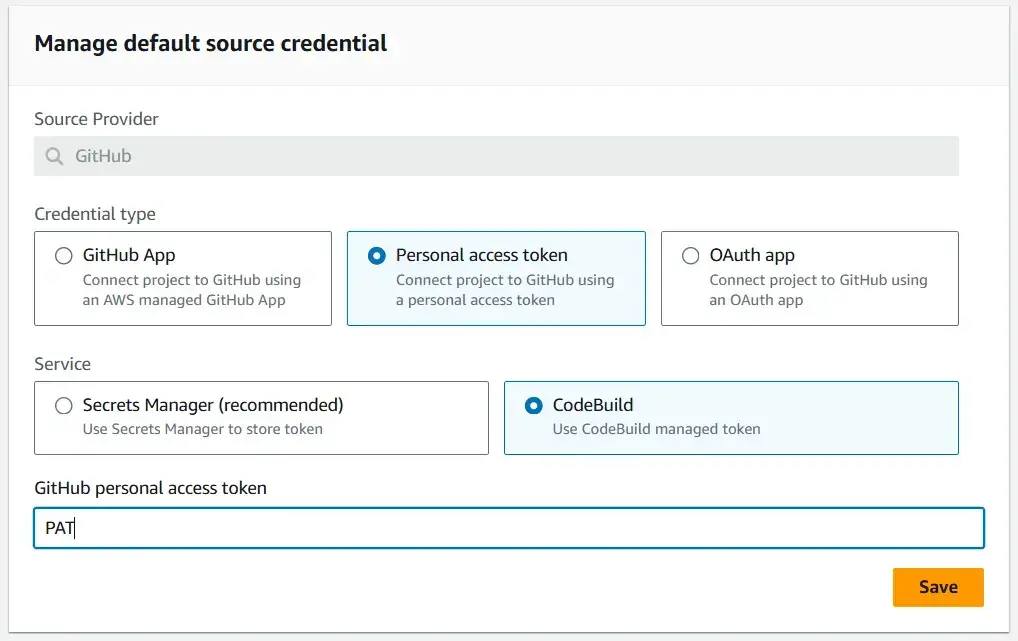Click the 'GitHub personal access token' label

(151, 488)
